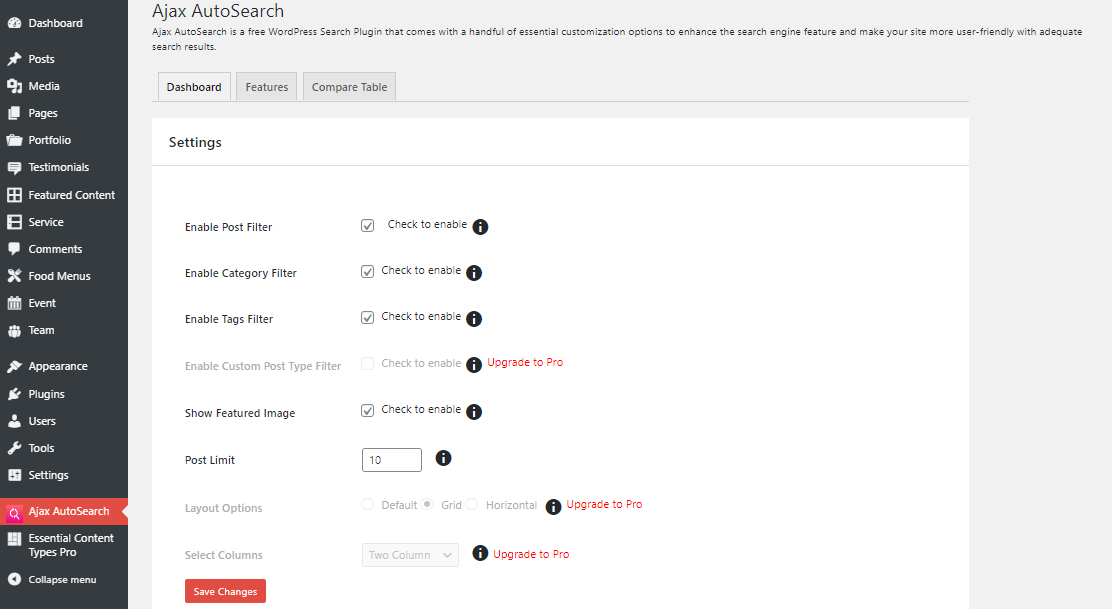The image size is (1112, 609).
Task: Click the Essential Content Types Pro icon
Action: tap(14, 539)
